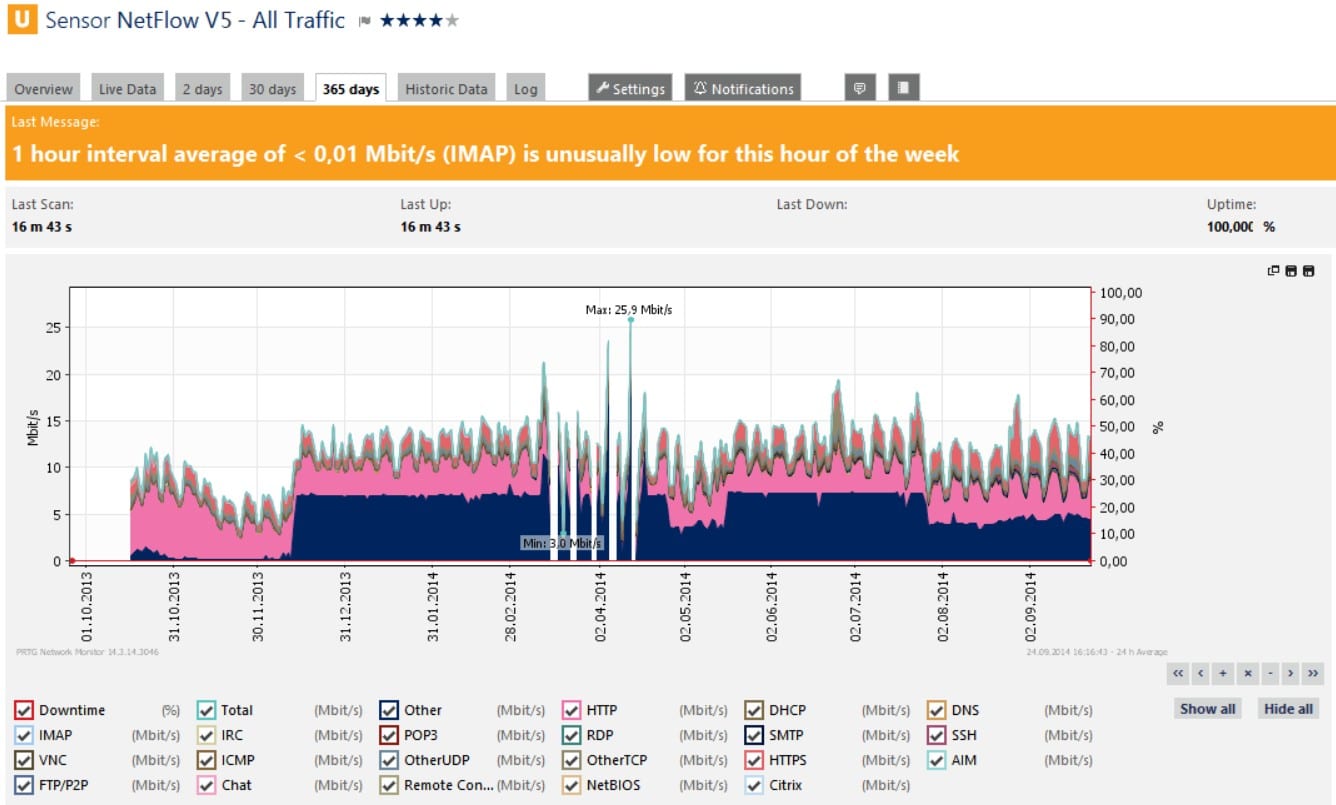This screenshot has height=805, width=1336.
Task: Switch to the Live Data tab
Action: click(128, 88)
